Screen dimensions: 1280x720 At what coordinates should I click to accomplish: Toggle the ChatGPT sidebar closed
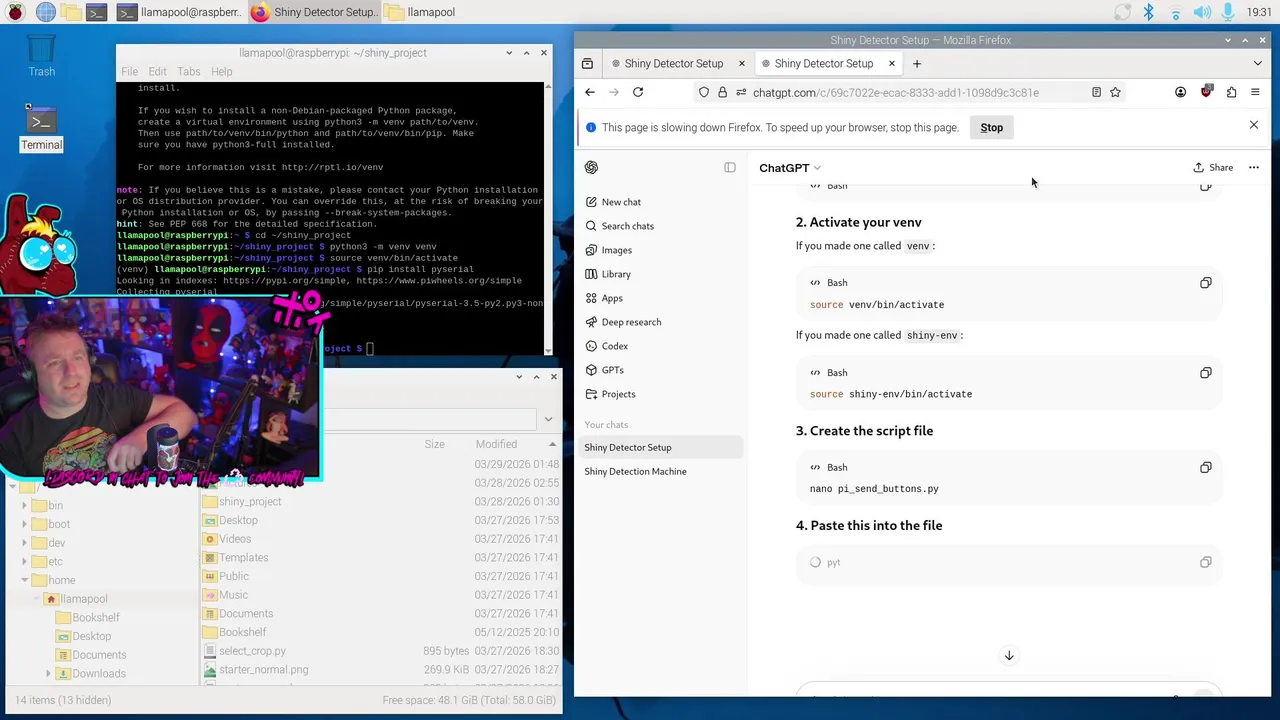coord(730,167)
